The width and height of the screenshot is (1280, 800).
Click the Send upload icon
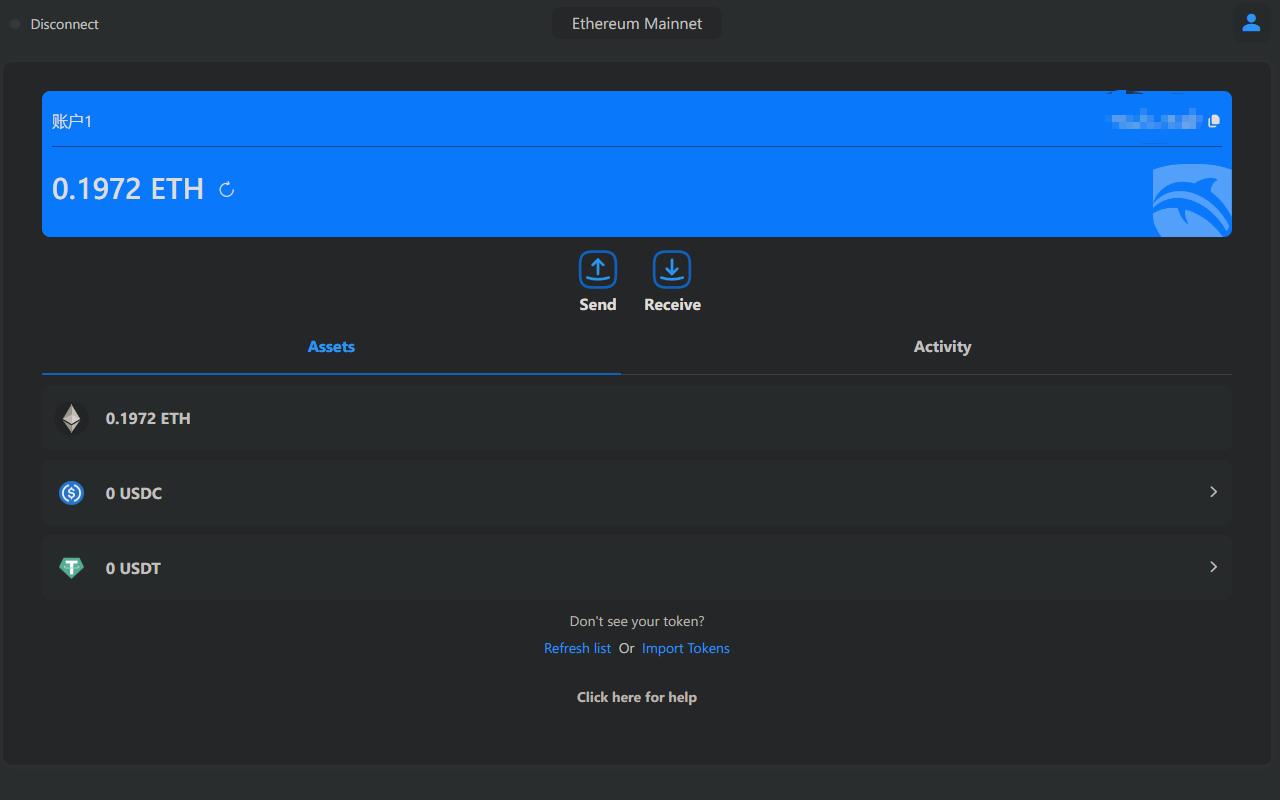pos(597,269)
